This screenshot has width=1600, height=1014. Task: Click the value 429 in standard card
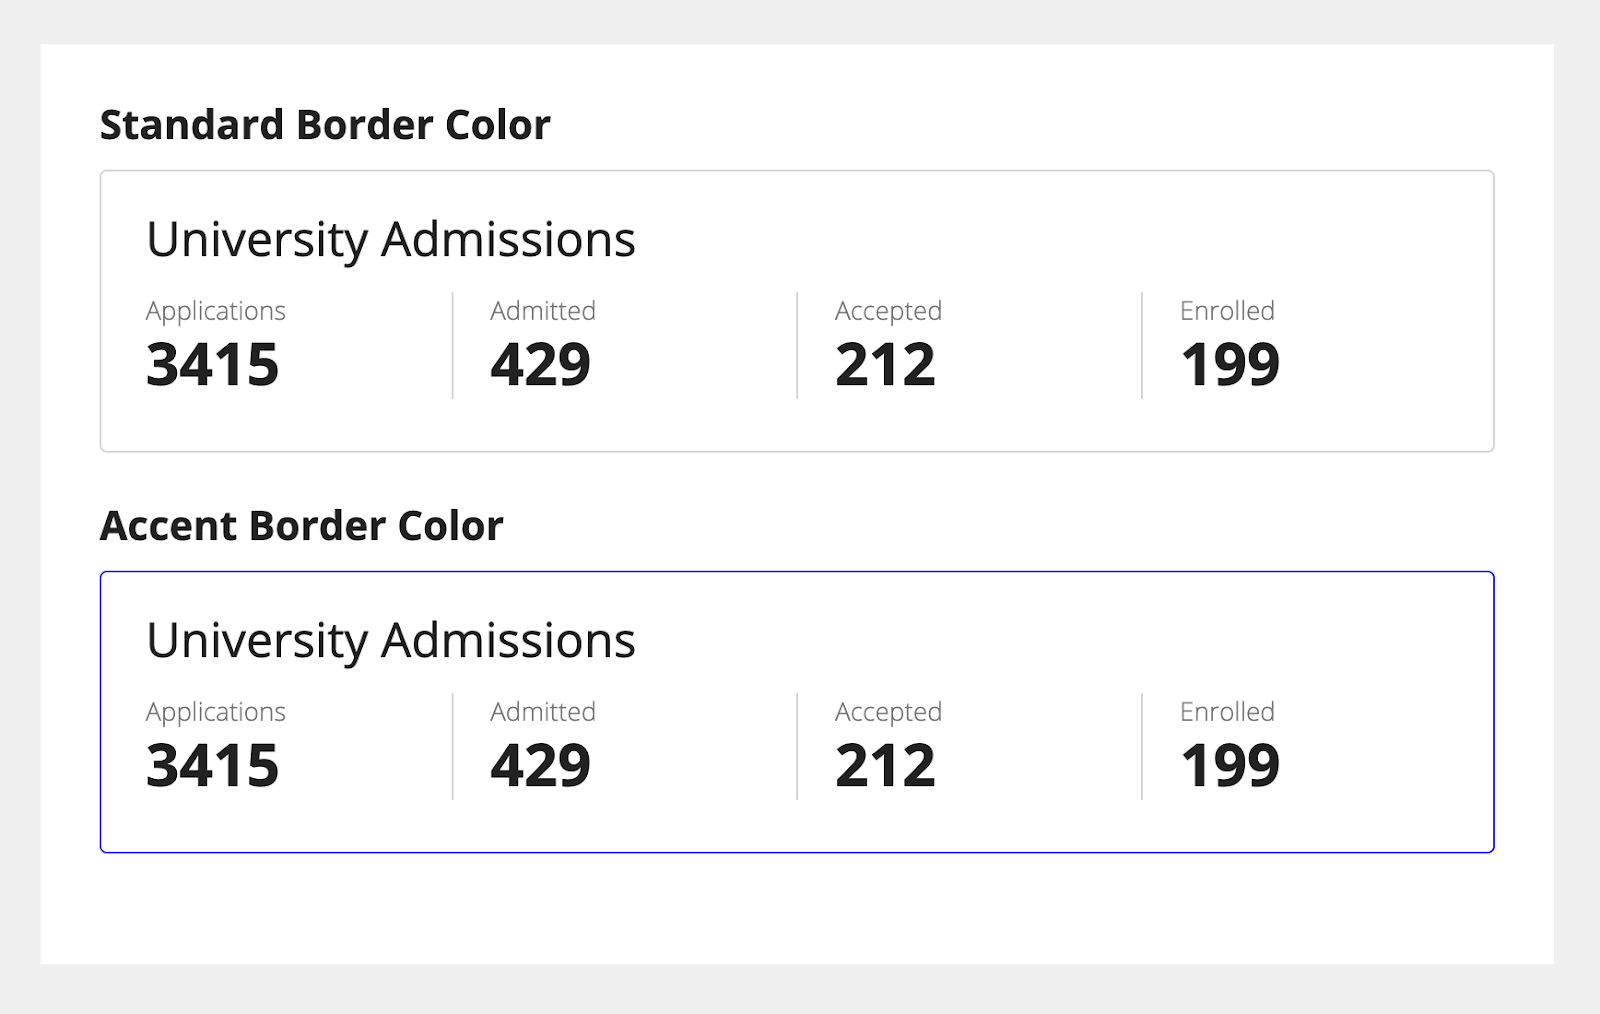[x=539, y=363]
